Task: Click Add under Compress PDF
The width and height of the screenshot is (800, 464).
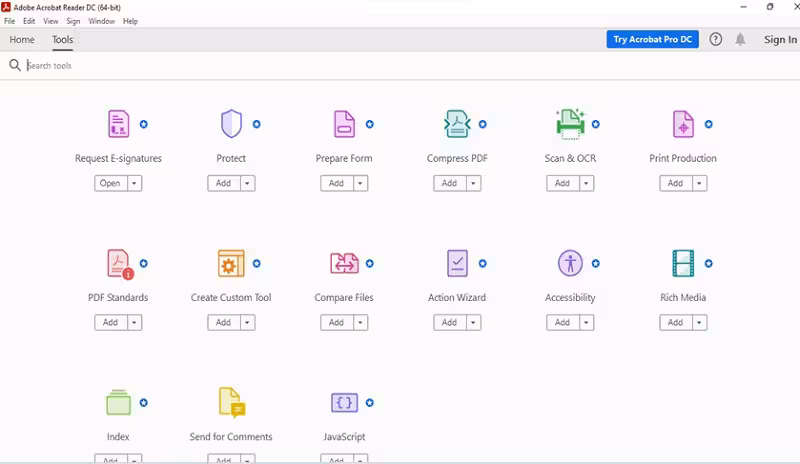Action: click(x=449, y=183)
